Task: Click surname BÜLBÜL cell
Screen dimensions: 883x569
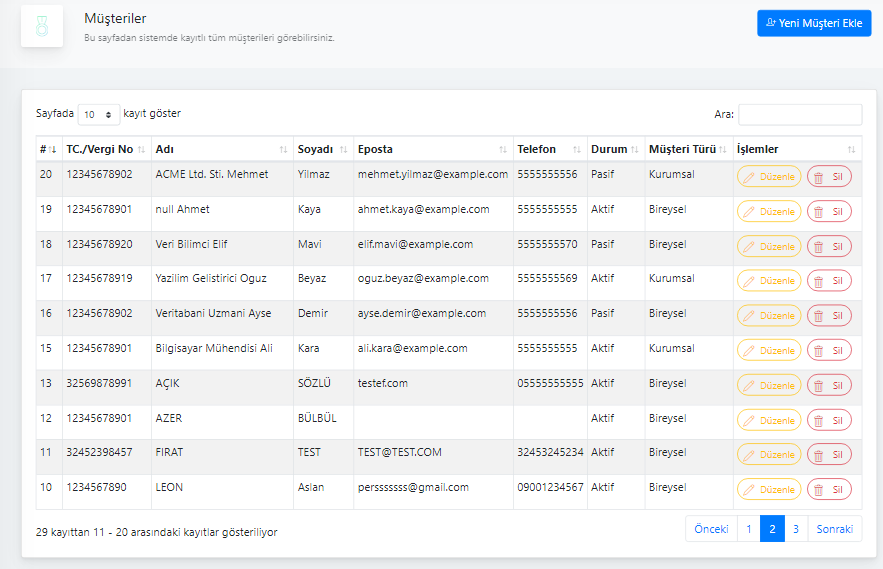Action: tap(317, 418)
